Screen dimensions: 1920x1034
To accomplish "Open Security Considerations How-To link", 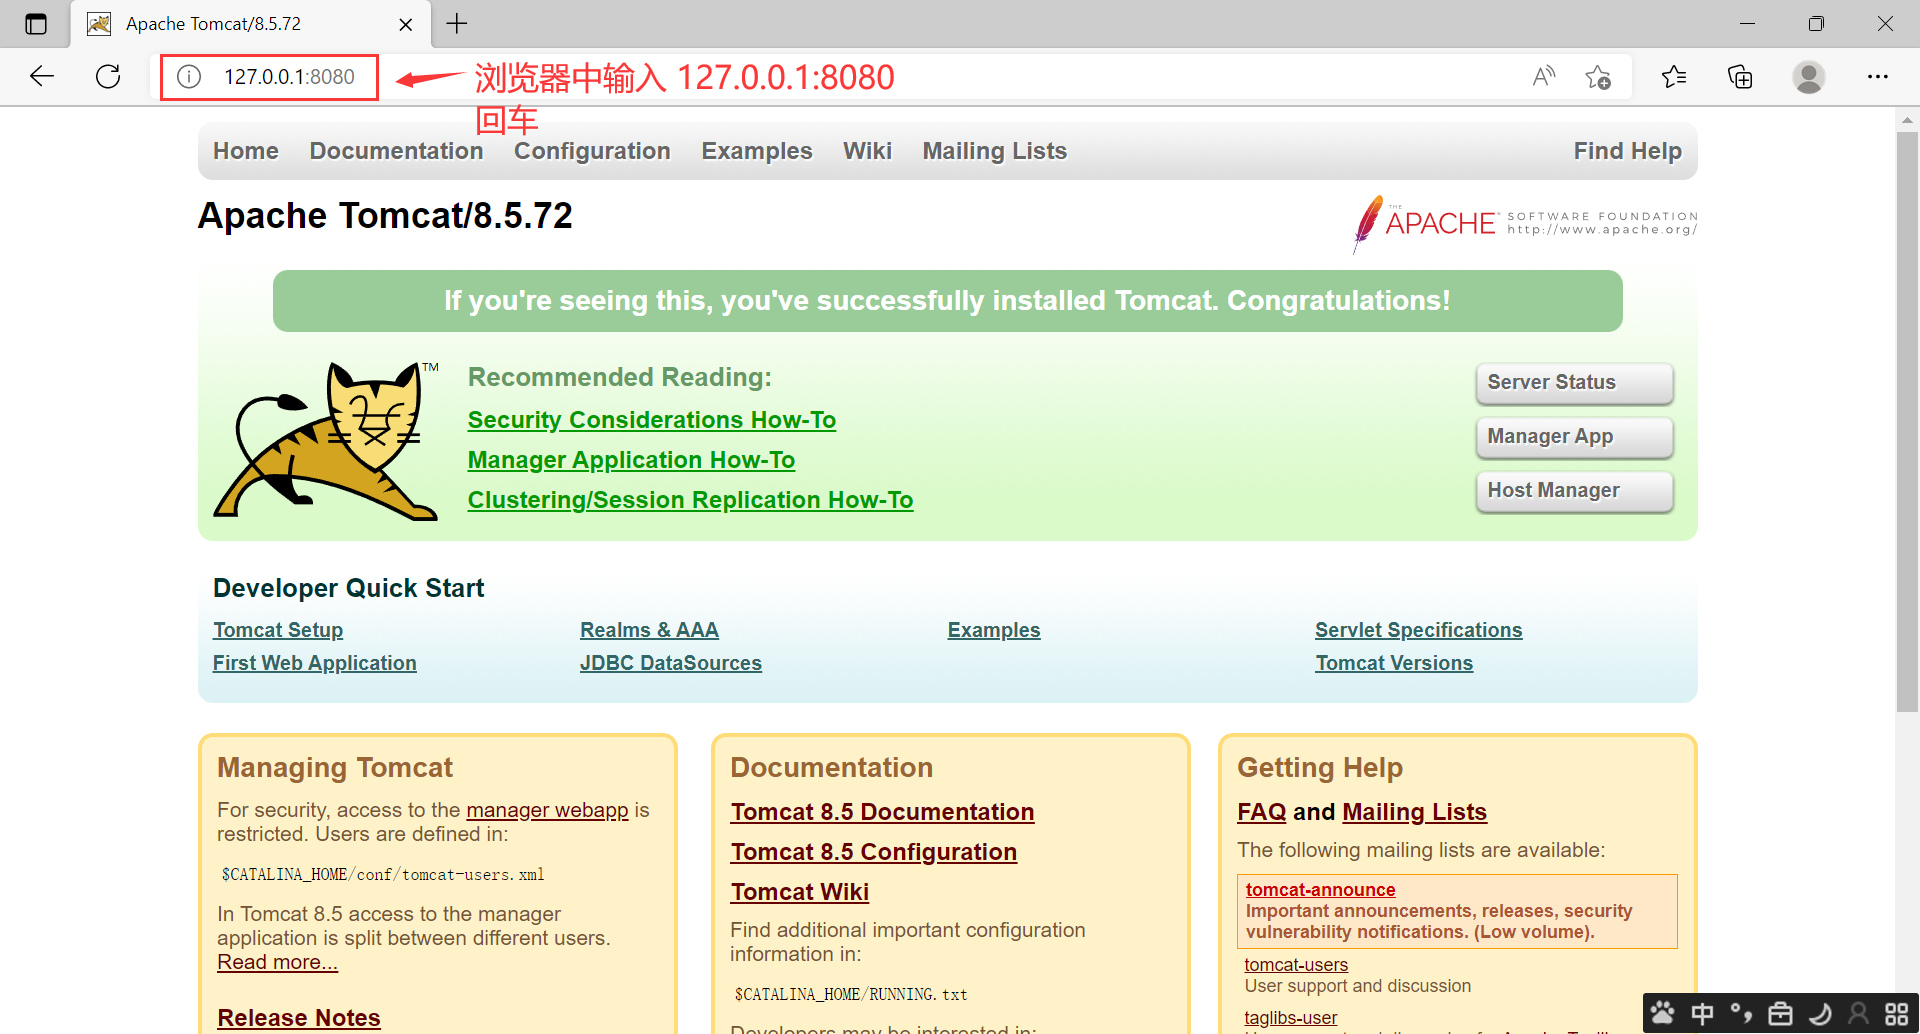I will (x=652, y=420).
